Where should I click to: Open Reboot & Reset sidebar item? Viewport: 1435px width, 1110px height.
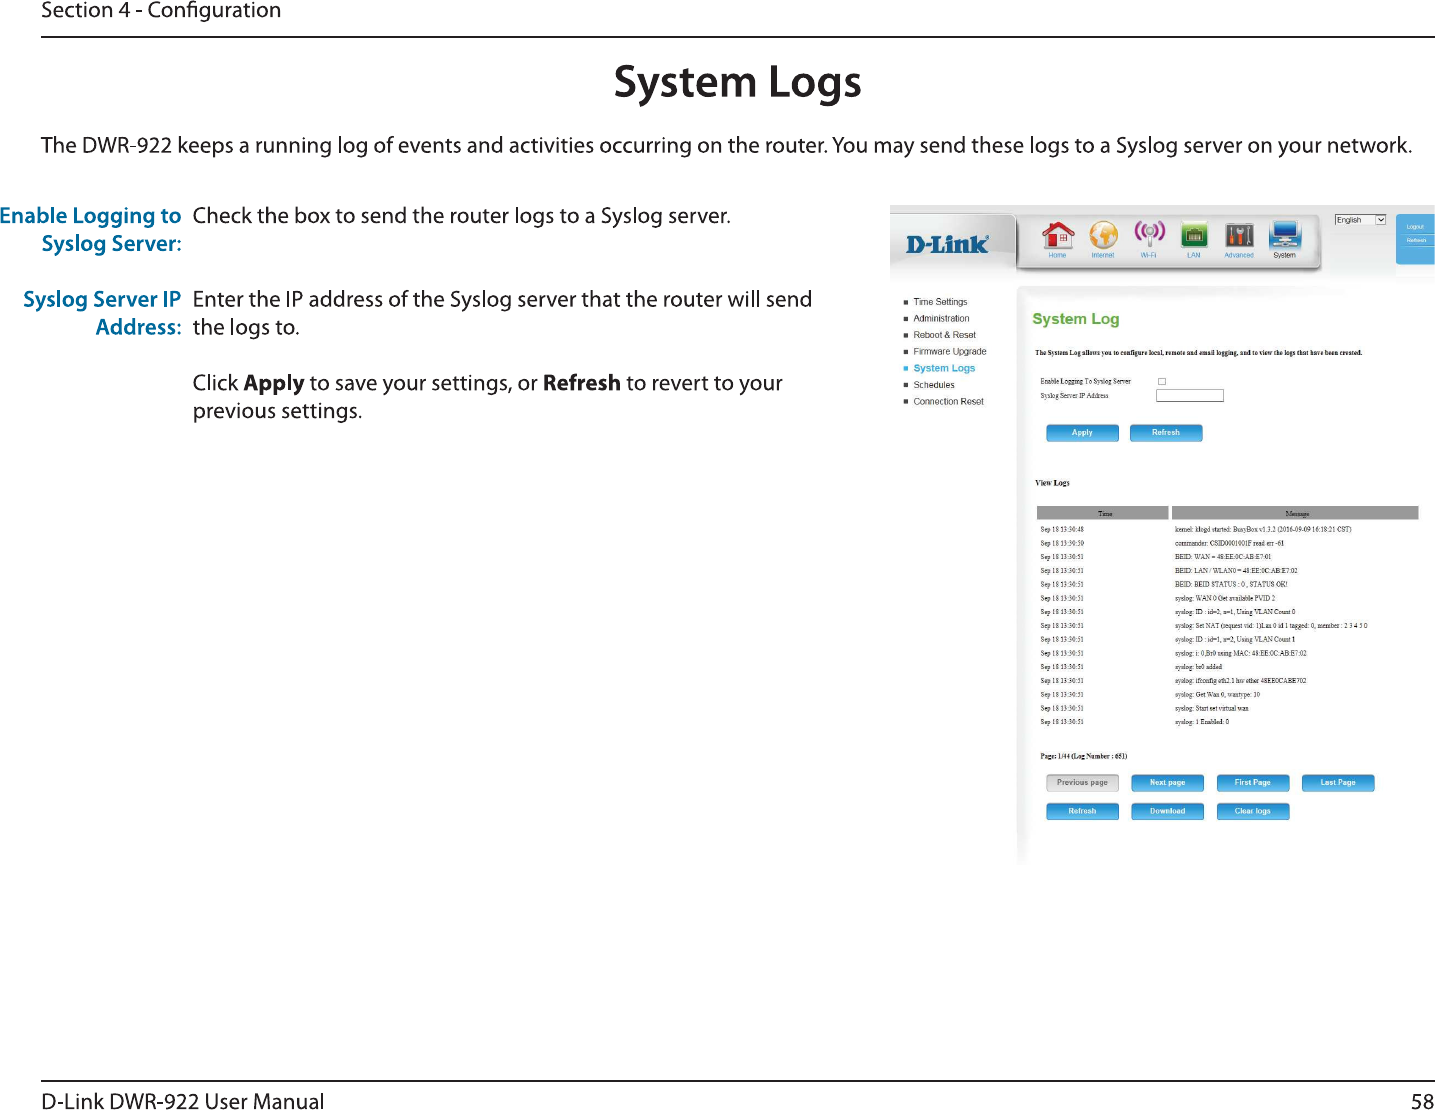(x=944, y=335)
